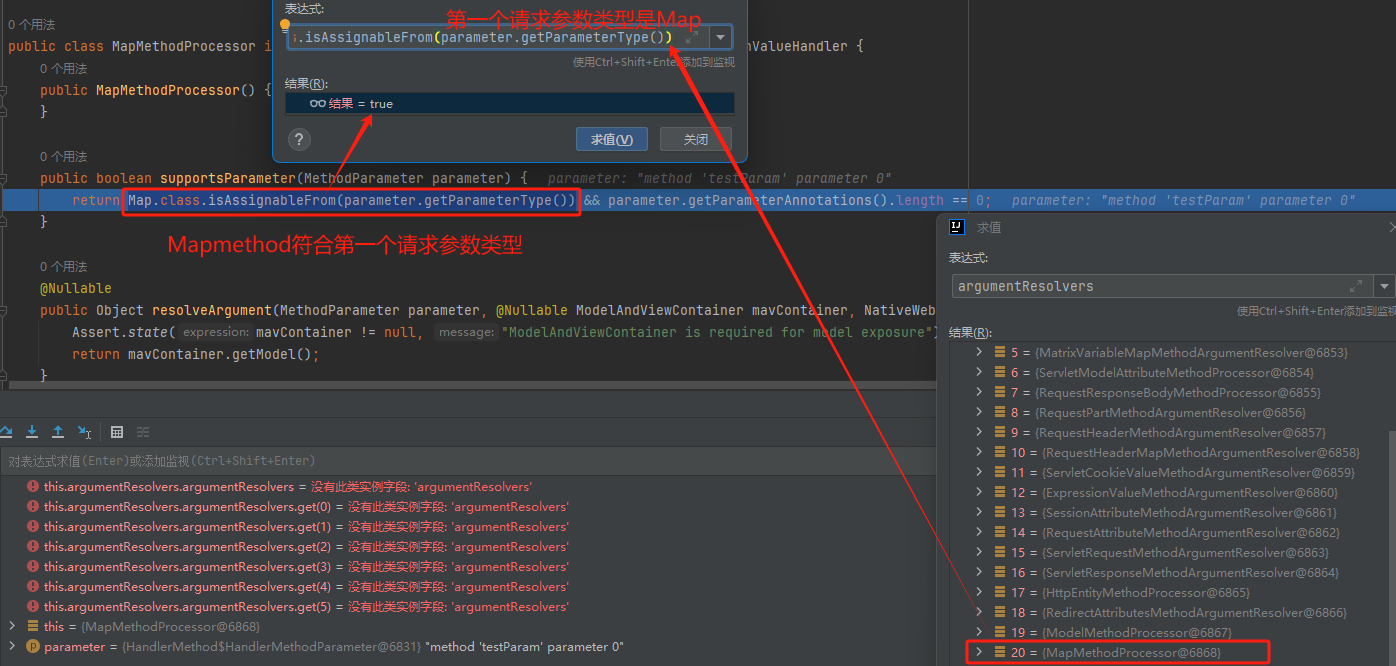Click the 'return mavContainer.getModel();' line
The width and height of the screenshot is (1396, 666).
click(x=195, y=354)
